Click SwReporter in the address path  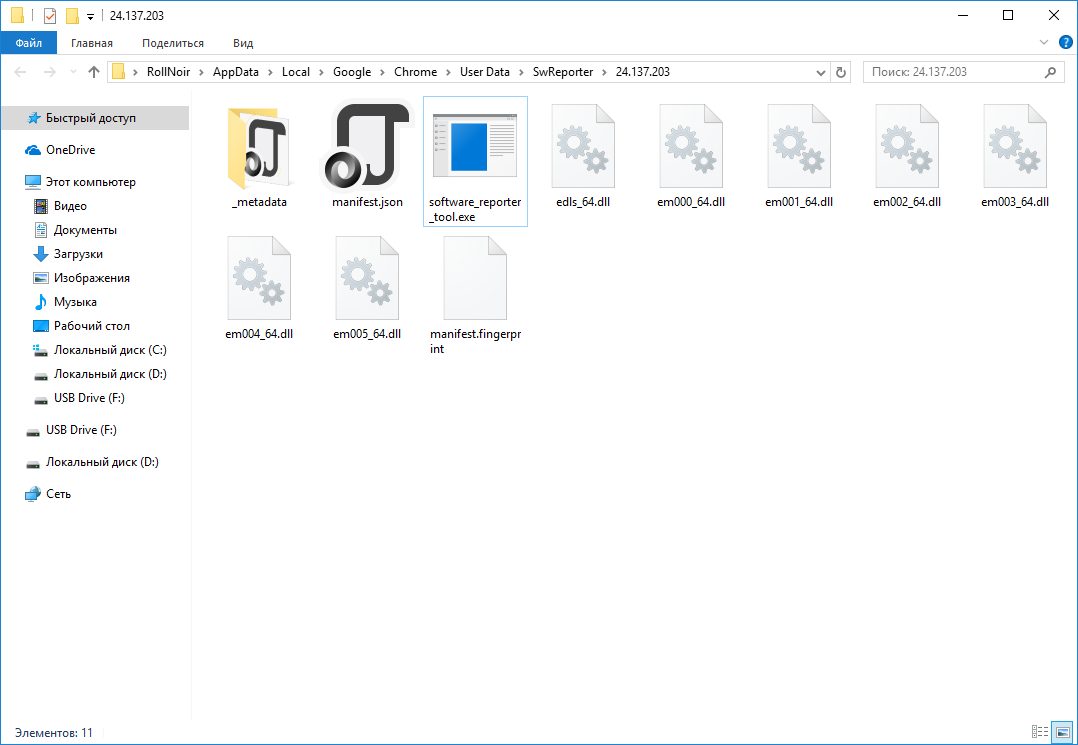tap(563, 72)
